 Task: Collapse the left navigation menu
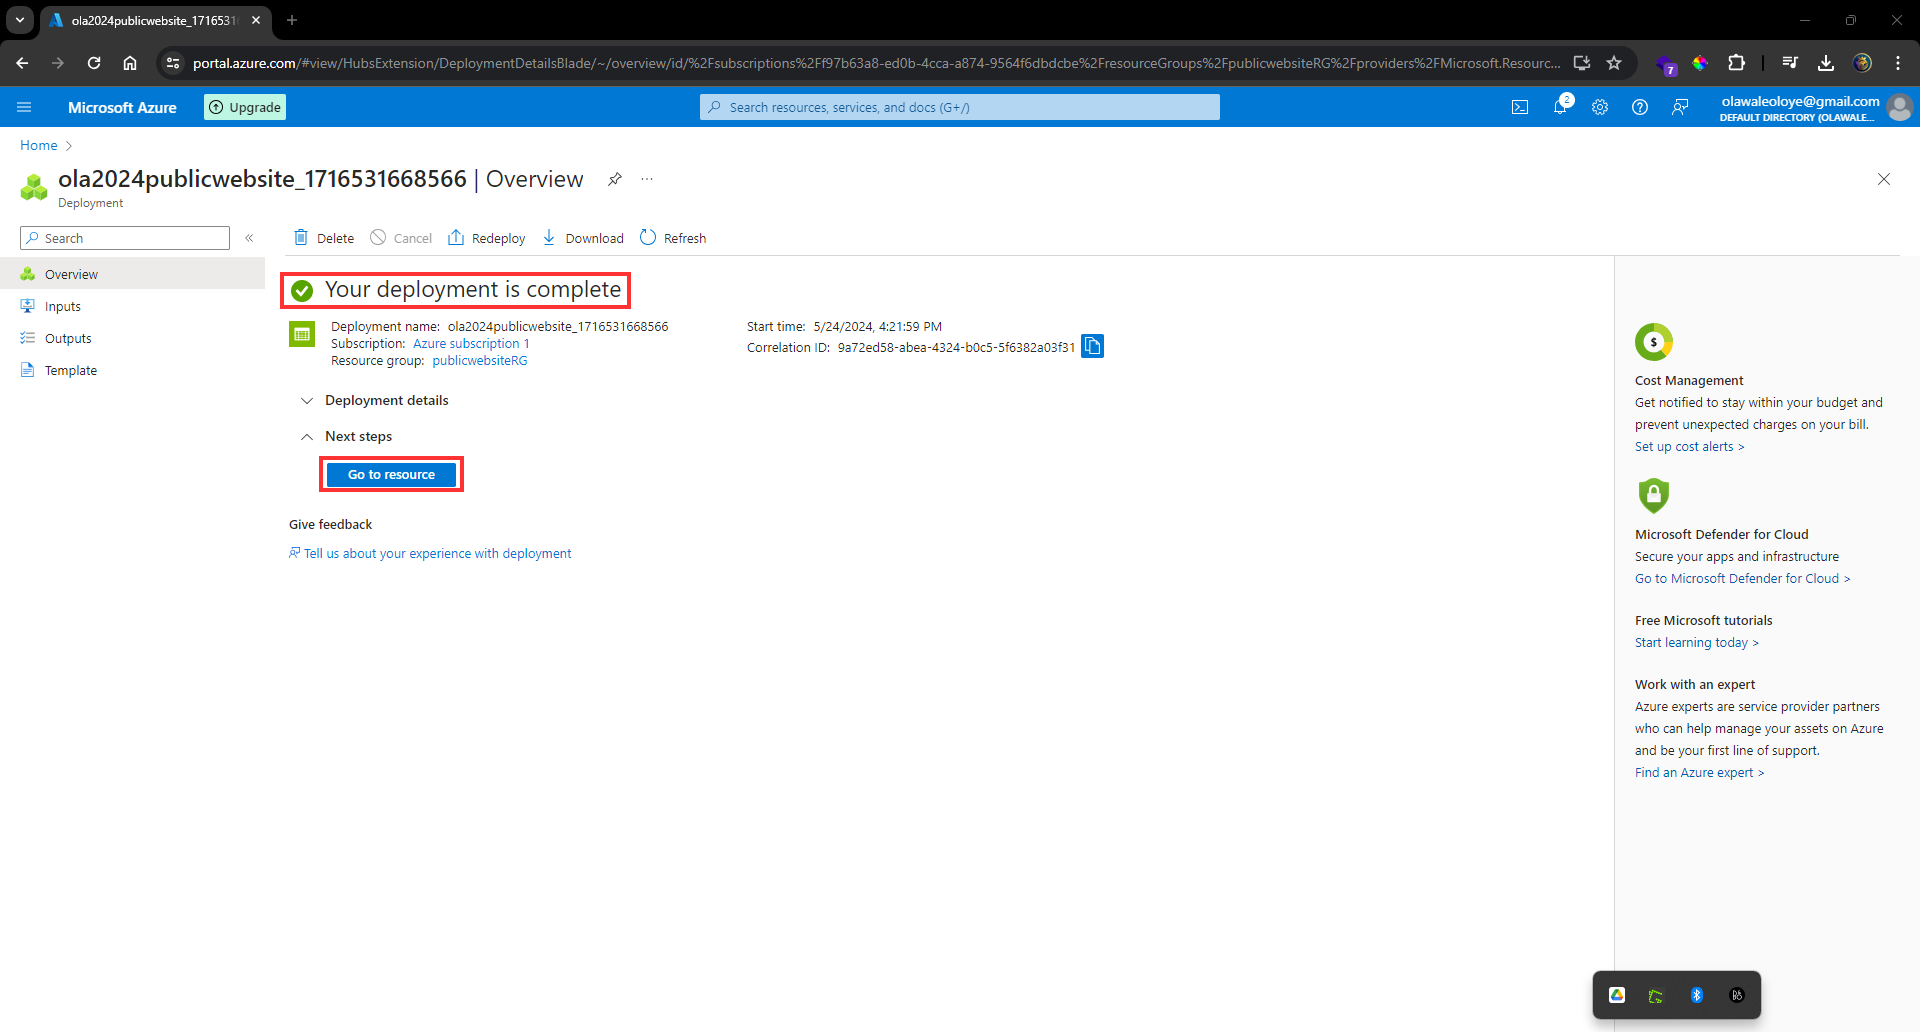click(x=250, y=238)
